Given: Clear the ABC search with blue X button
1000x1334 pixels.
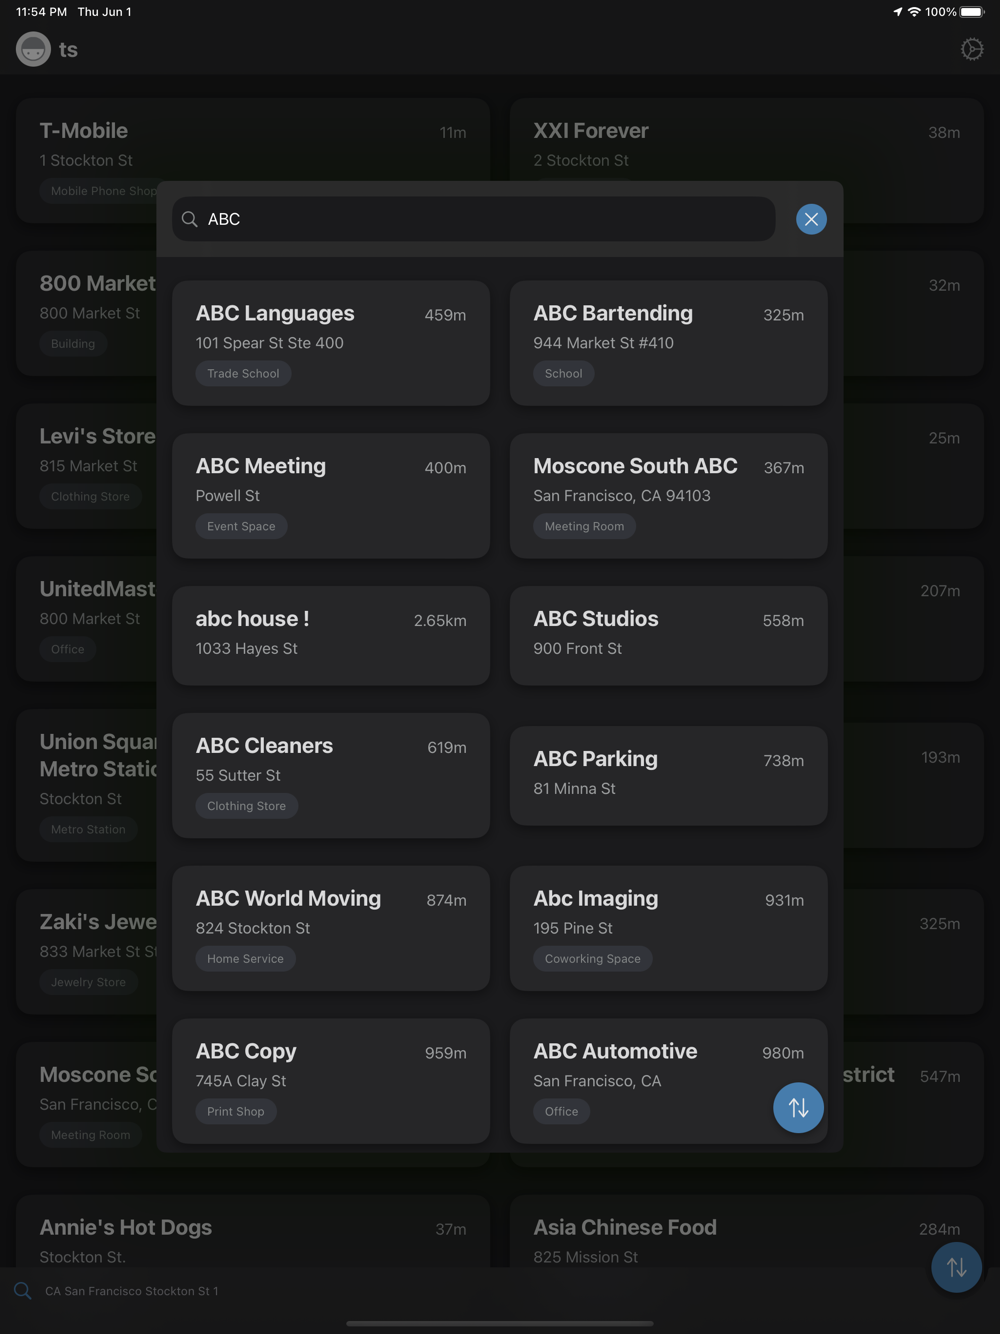Looking at the screenshot, I should pyautogui.click(x=811, y=219).
